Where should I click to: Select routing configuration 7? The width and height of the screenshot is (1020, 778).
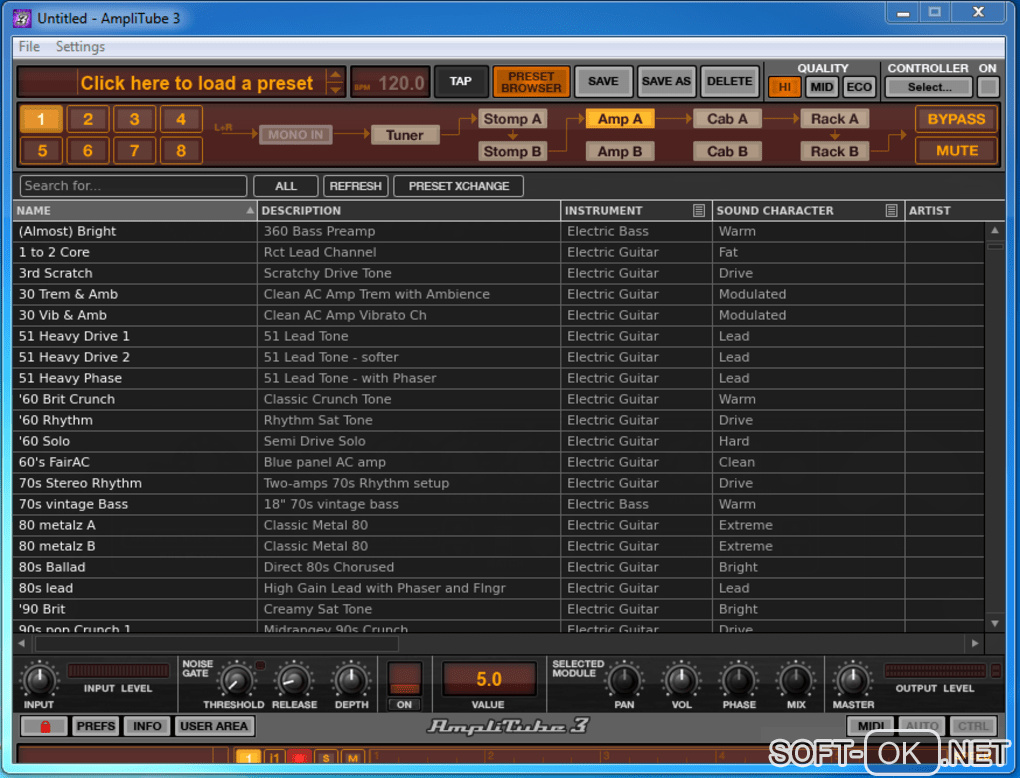[134, 150]
